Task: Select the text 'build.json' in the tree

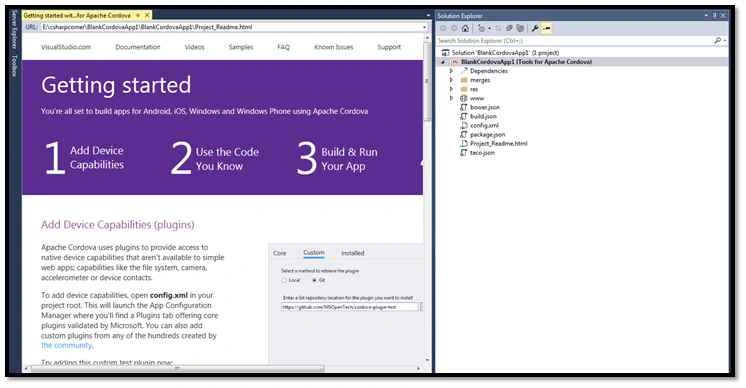Action: tap(483, 116)
